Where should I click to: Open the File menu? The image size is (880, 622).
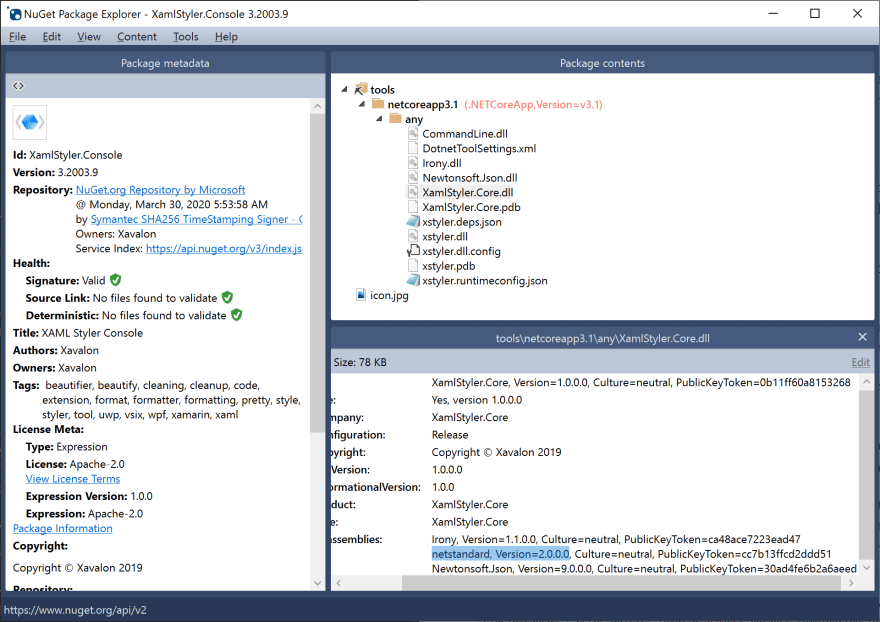point(17,36)
